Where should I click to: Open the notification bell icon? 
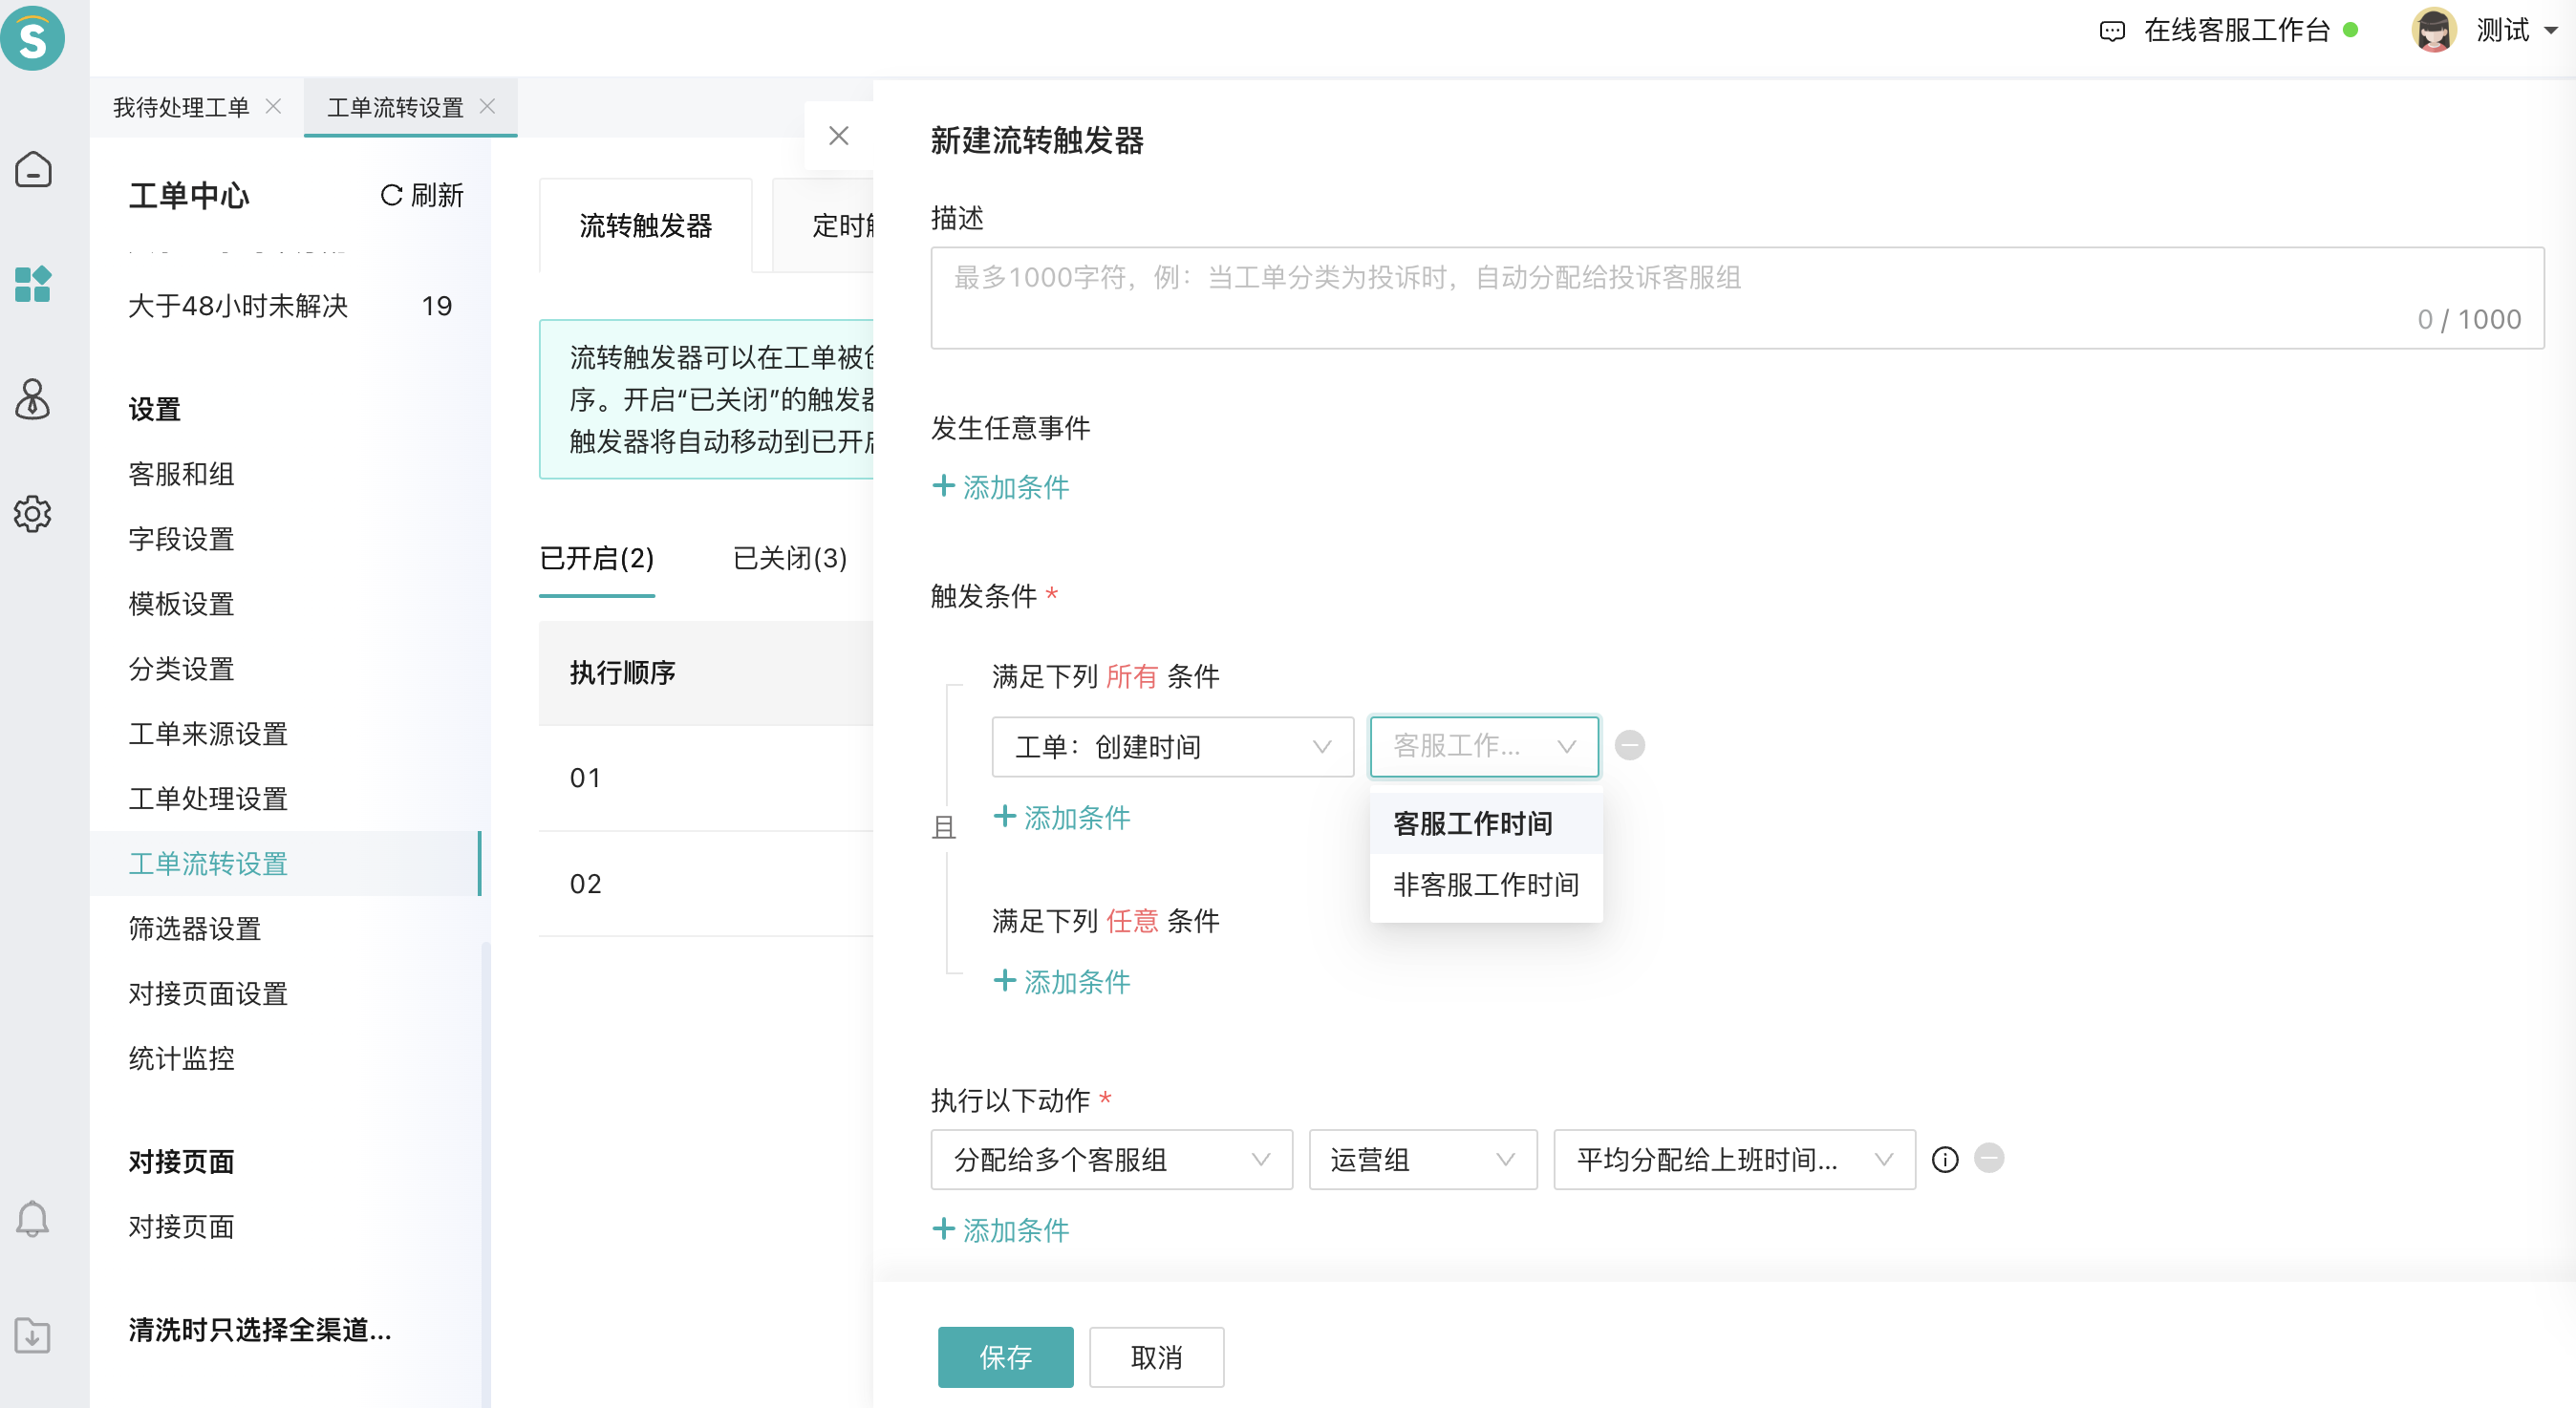[33, 1219]
